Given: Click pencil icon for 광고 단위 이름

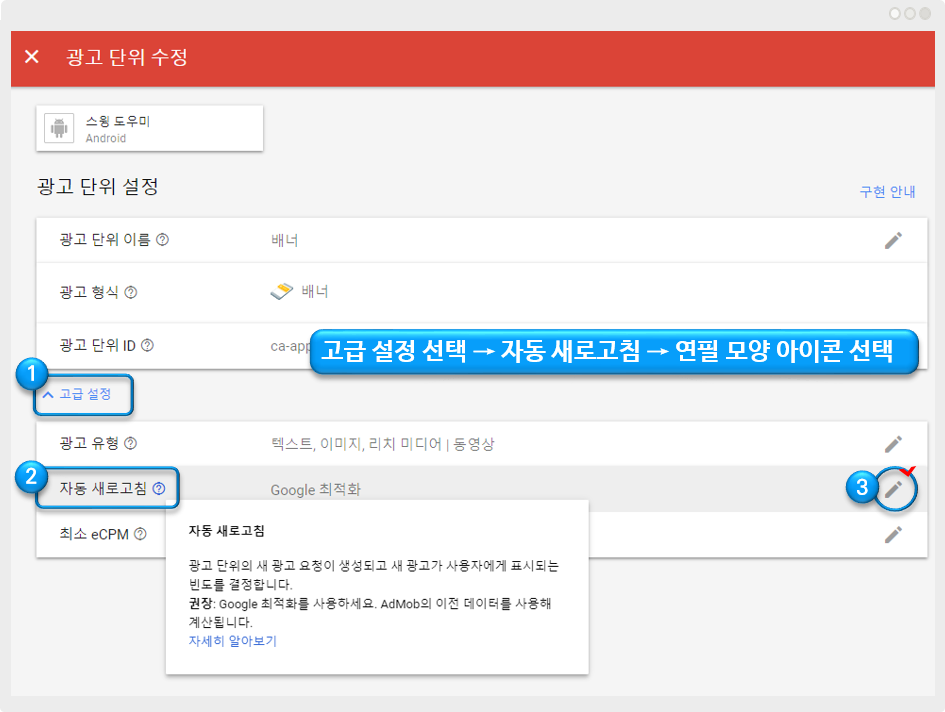Looking at the screenshot, I should click(x=893, y=240).
